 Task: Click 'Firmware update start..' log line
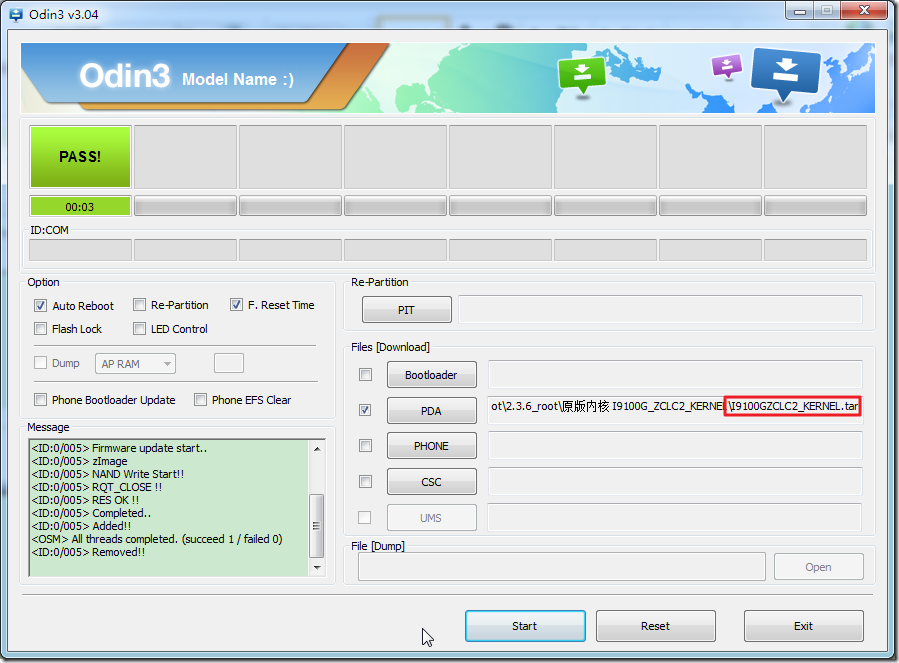tap(119, 448)
